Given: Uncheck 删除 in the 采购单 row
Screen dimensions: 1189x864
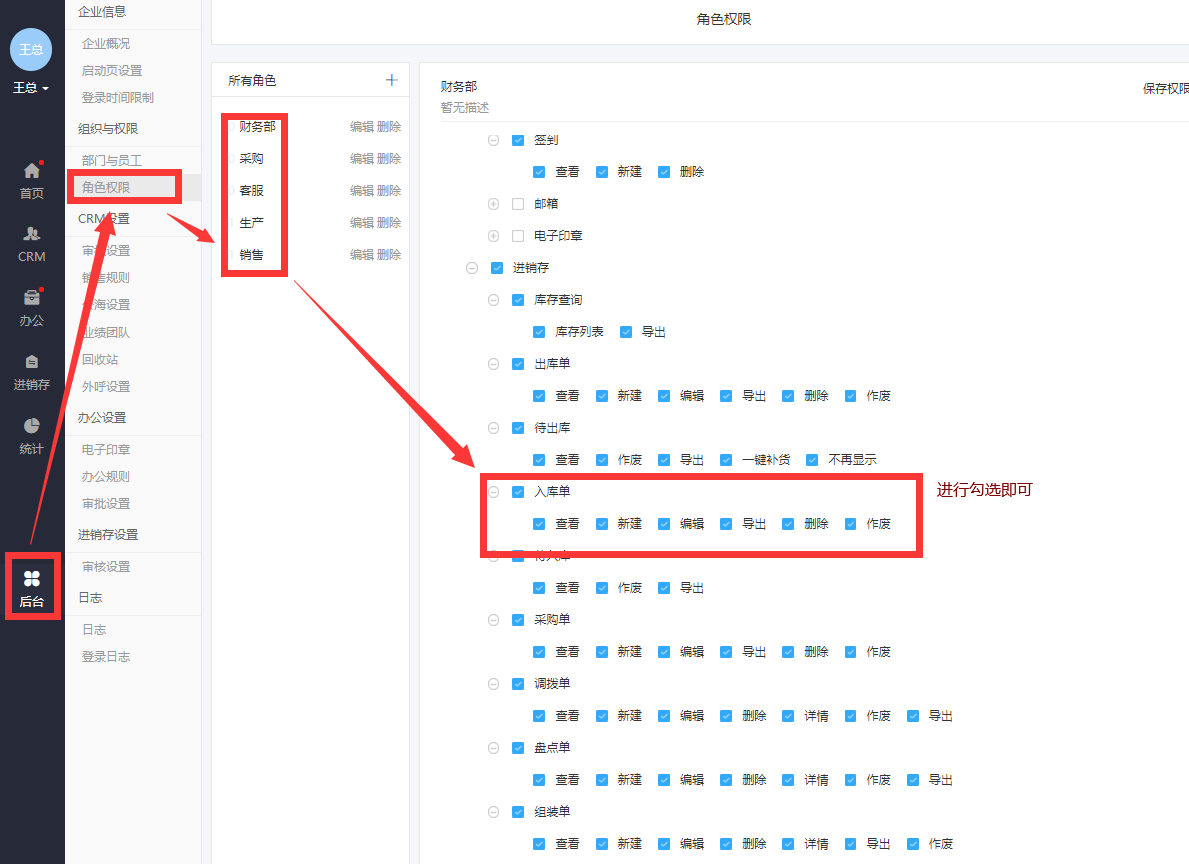Looking at the screenshot, I should tap(788, 652).
